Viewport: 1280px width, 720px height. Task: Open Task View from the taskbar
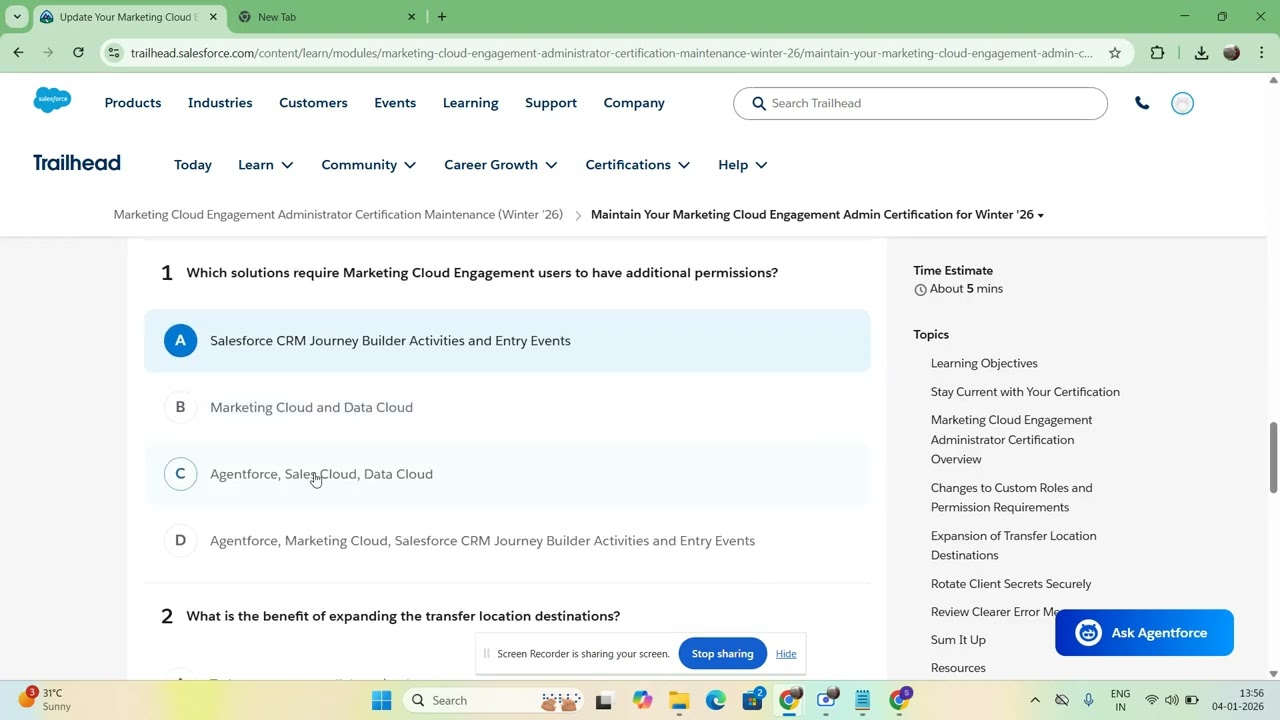(604, 701)
